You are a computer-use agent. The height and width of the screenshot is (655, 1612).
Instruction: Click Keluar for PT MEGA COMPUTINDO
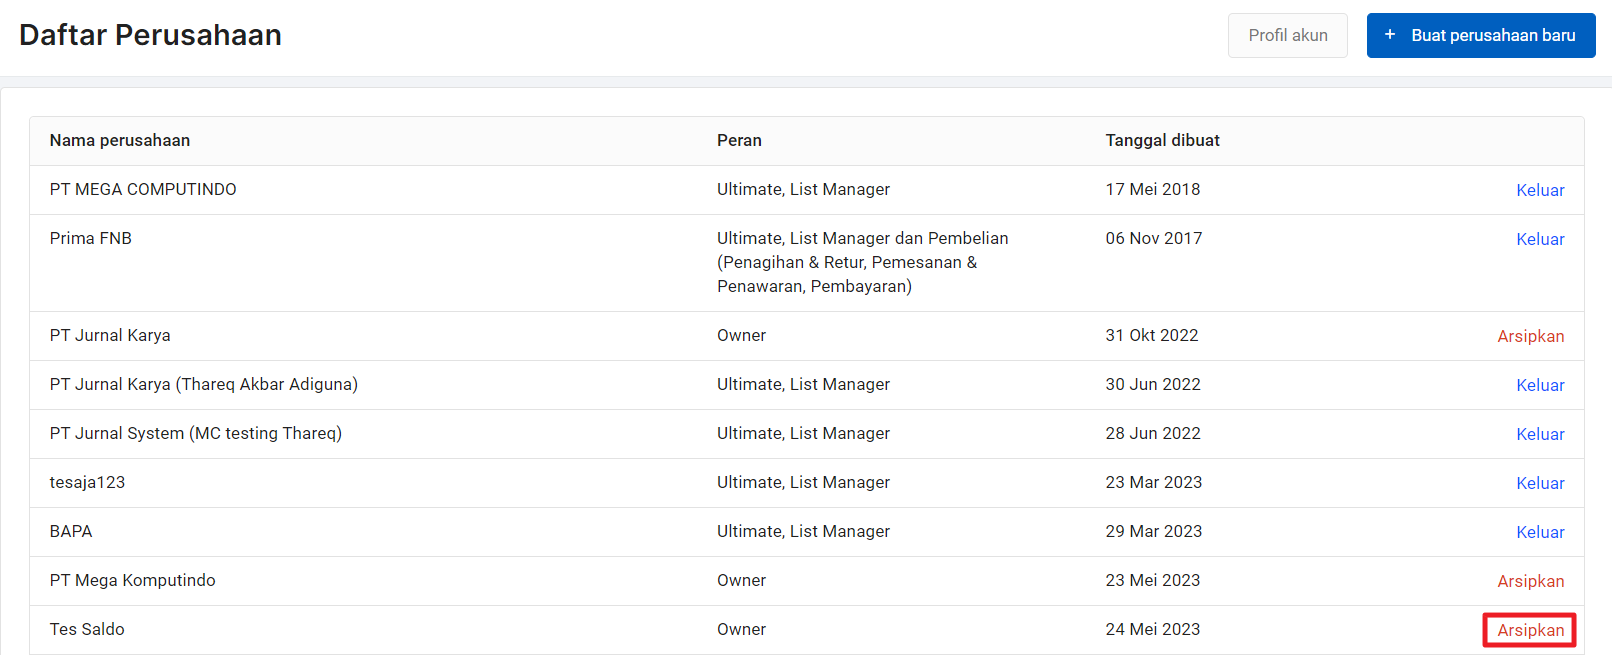click(1540, 190)
